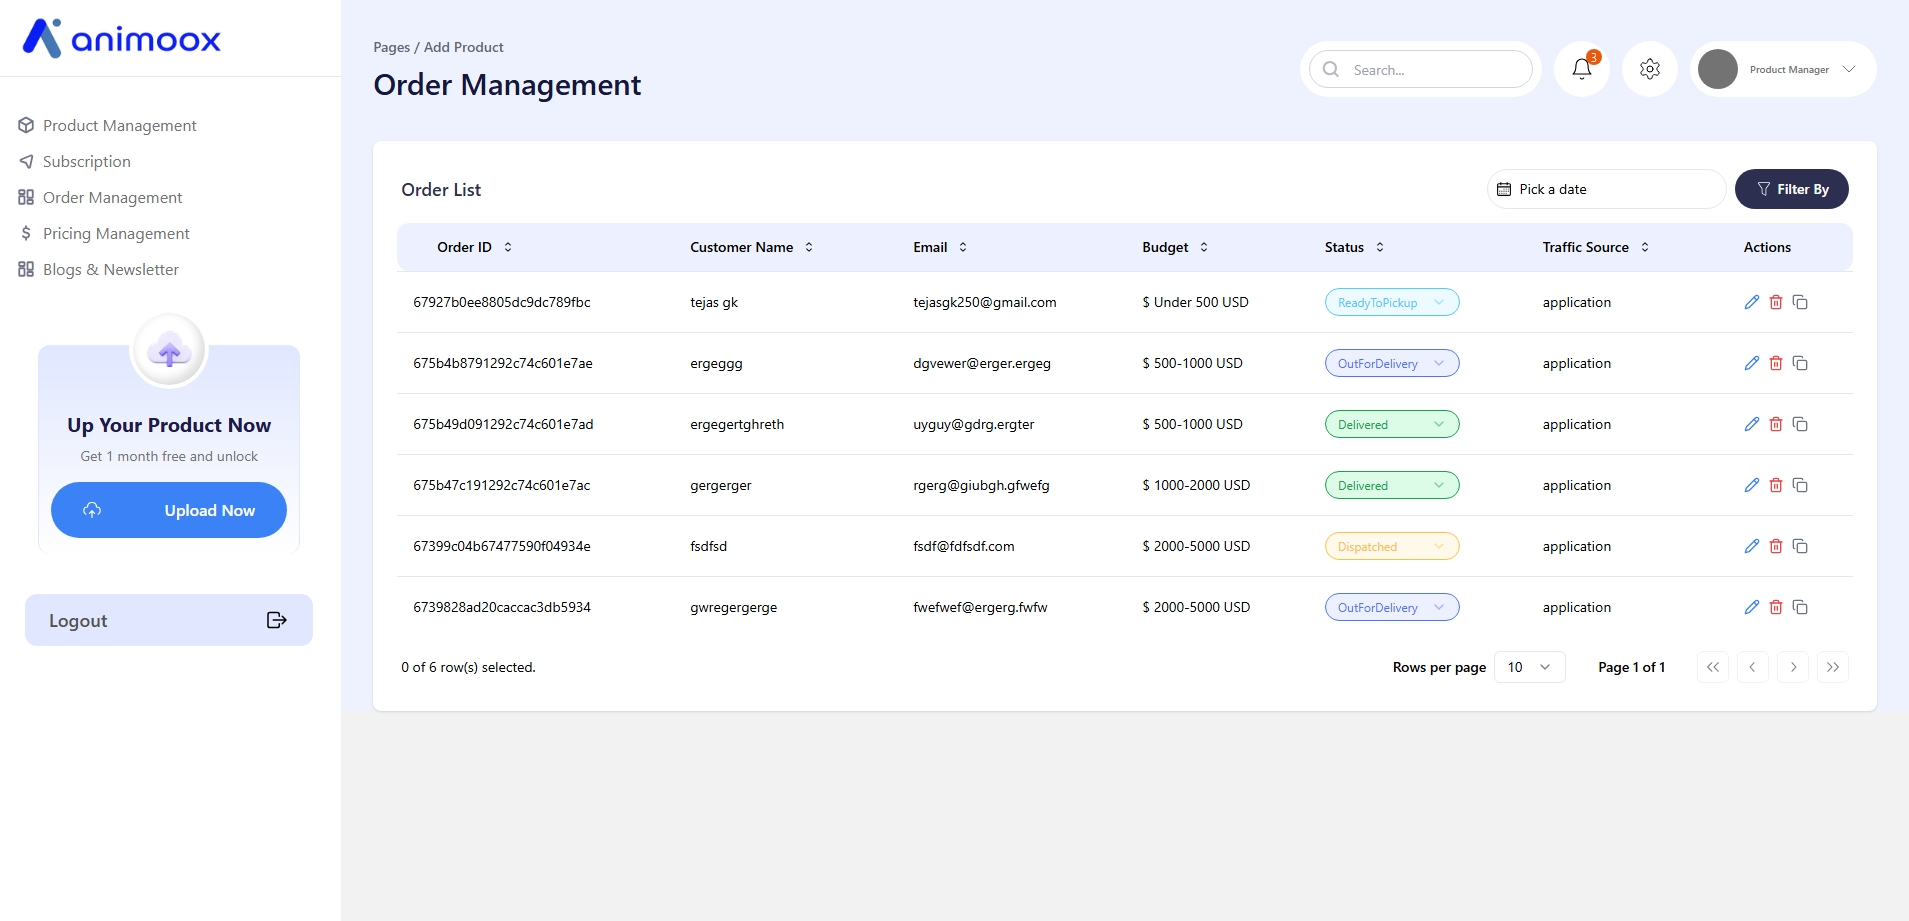Open Delivered status dropdown for ergegertghreth
Screen dimensions: 1909x921
click(1392, 424)
